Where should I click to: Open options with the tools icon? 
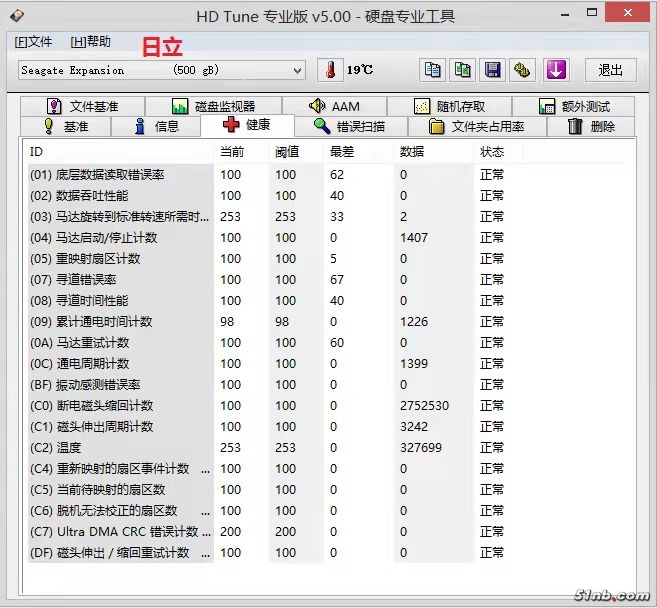[522, 70]
